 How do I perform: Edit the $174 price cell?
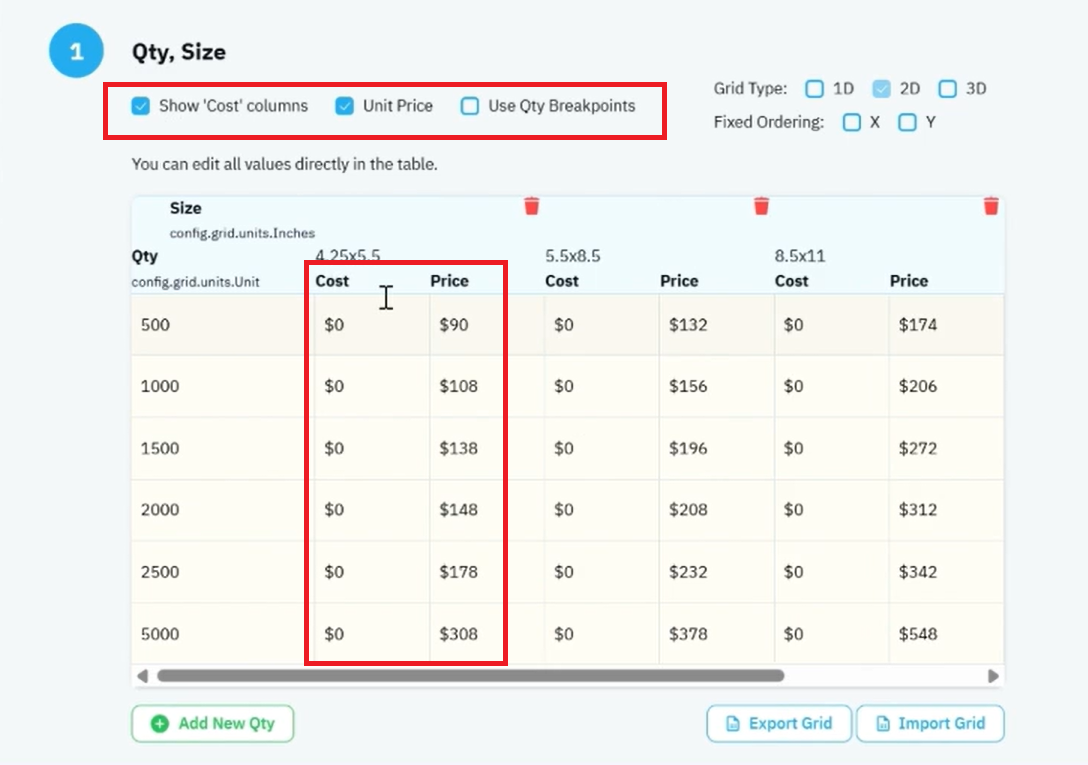(x=946, y=325)
